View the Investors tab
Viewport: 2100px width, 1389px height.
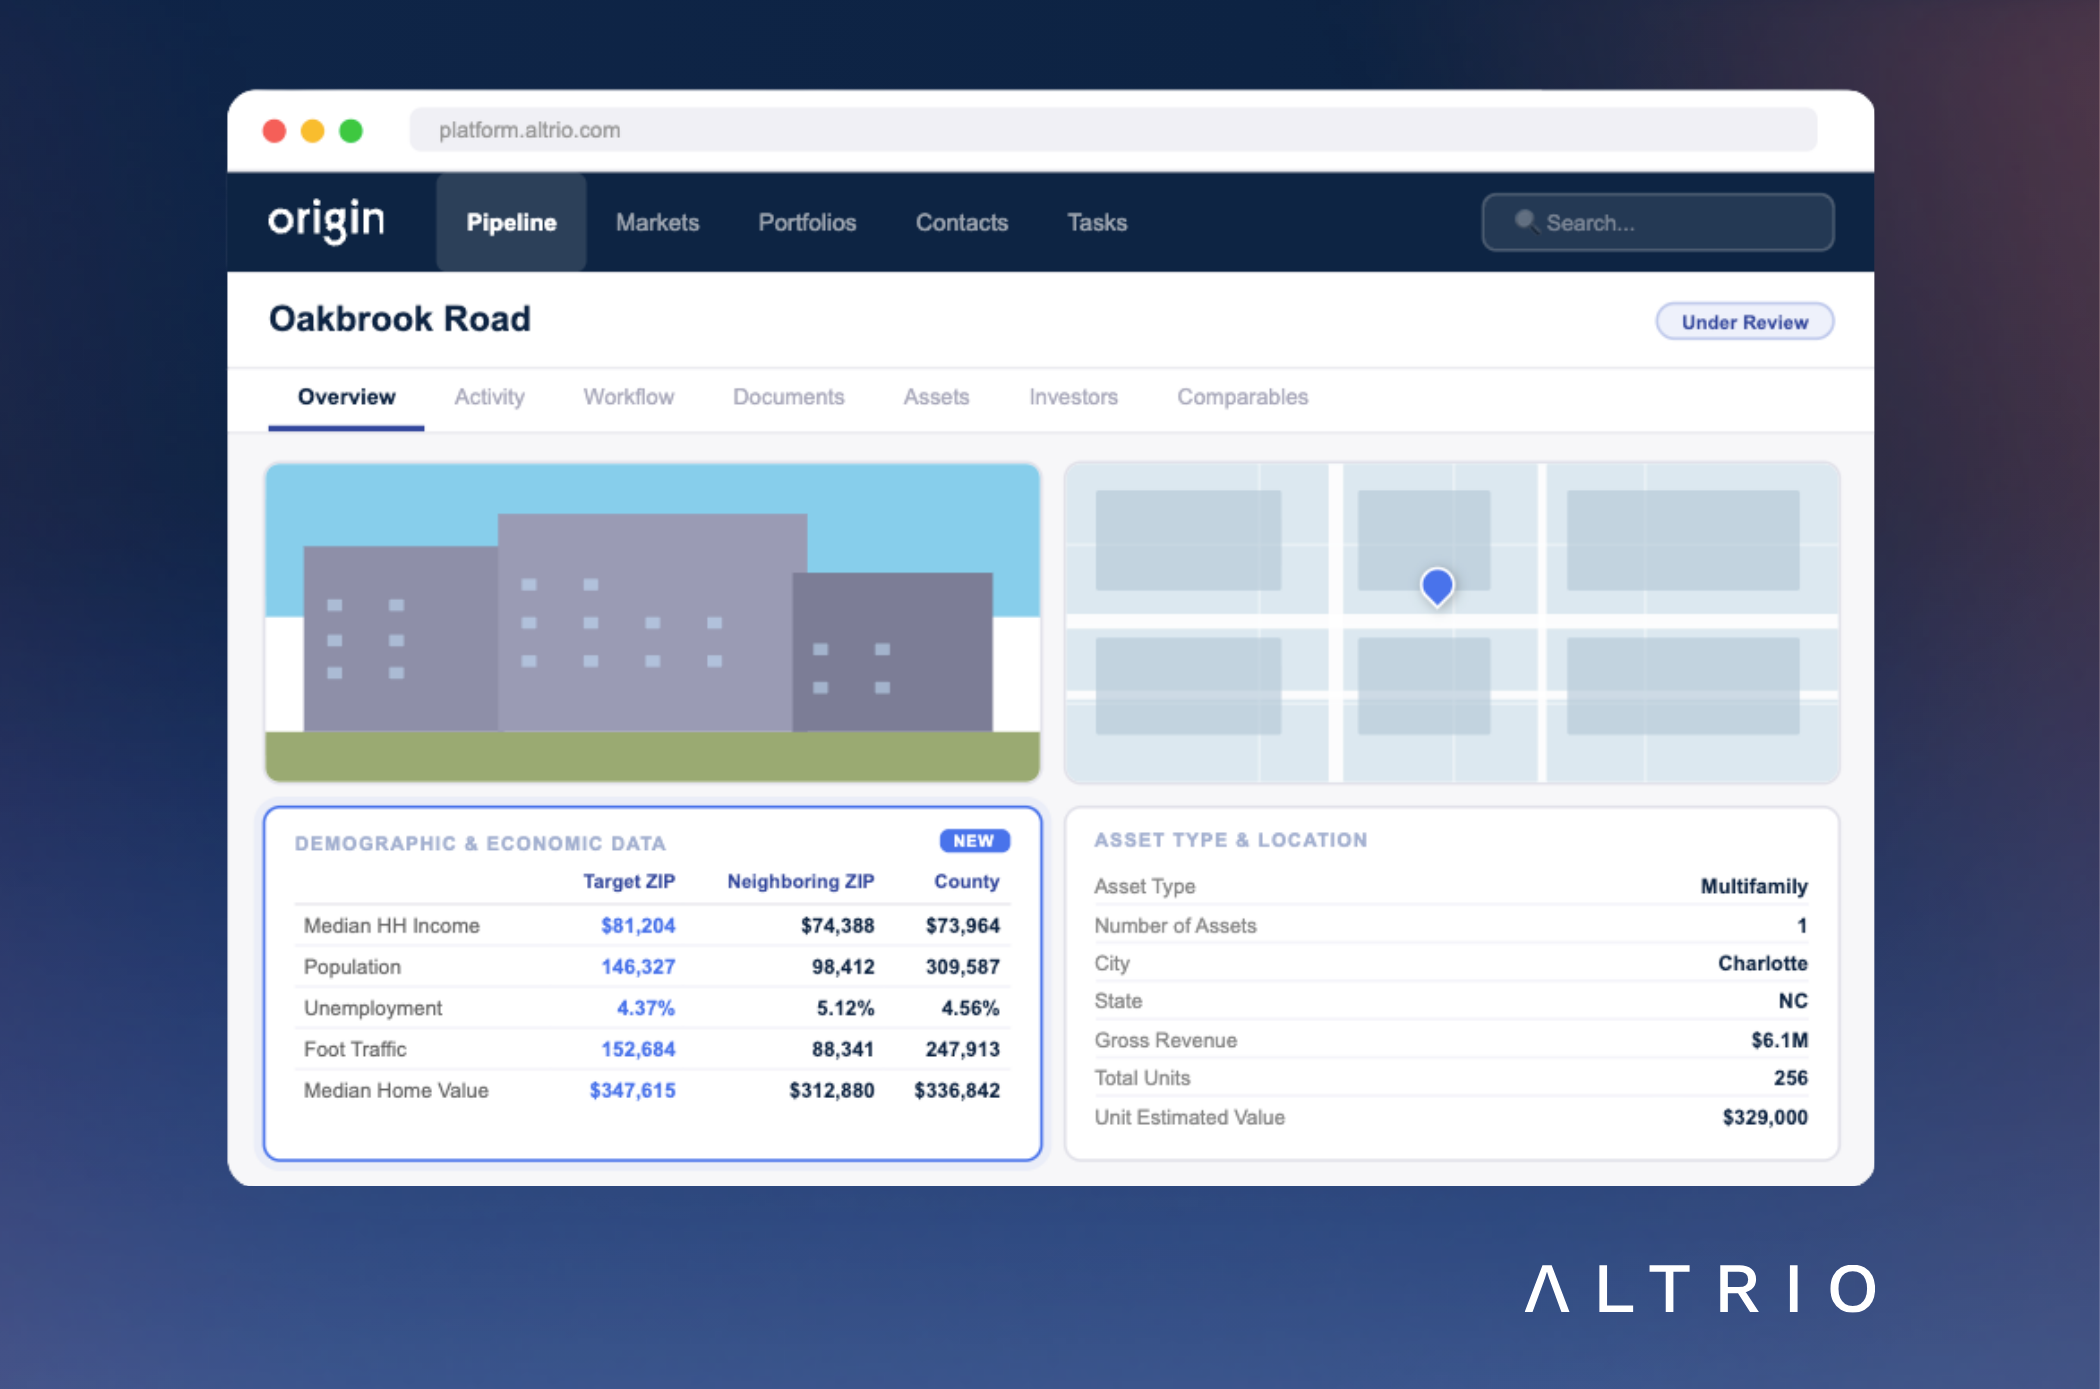coord(1073,397)
